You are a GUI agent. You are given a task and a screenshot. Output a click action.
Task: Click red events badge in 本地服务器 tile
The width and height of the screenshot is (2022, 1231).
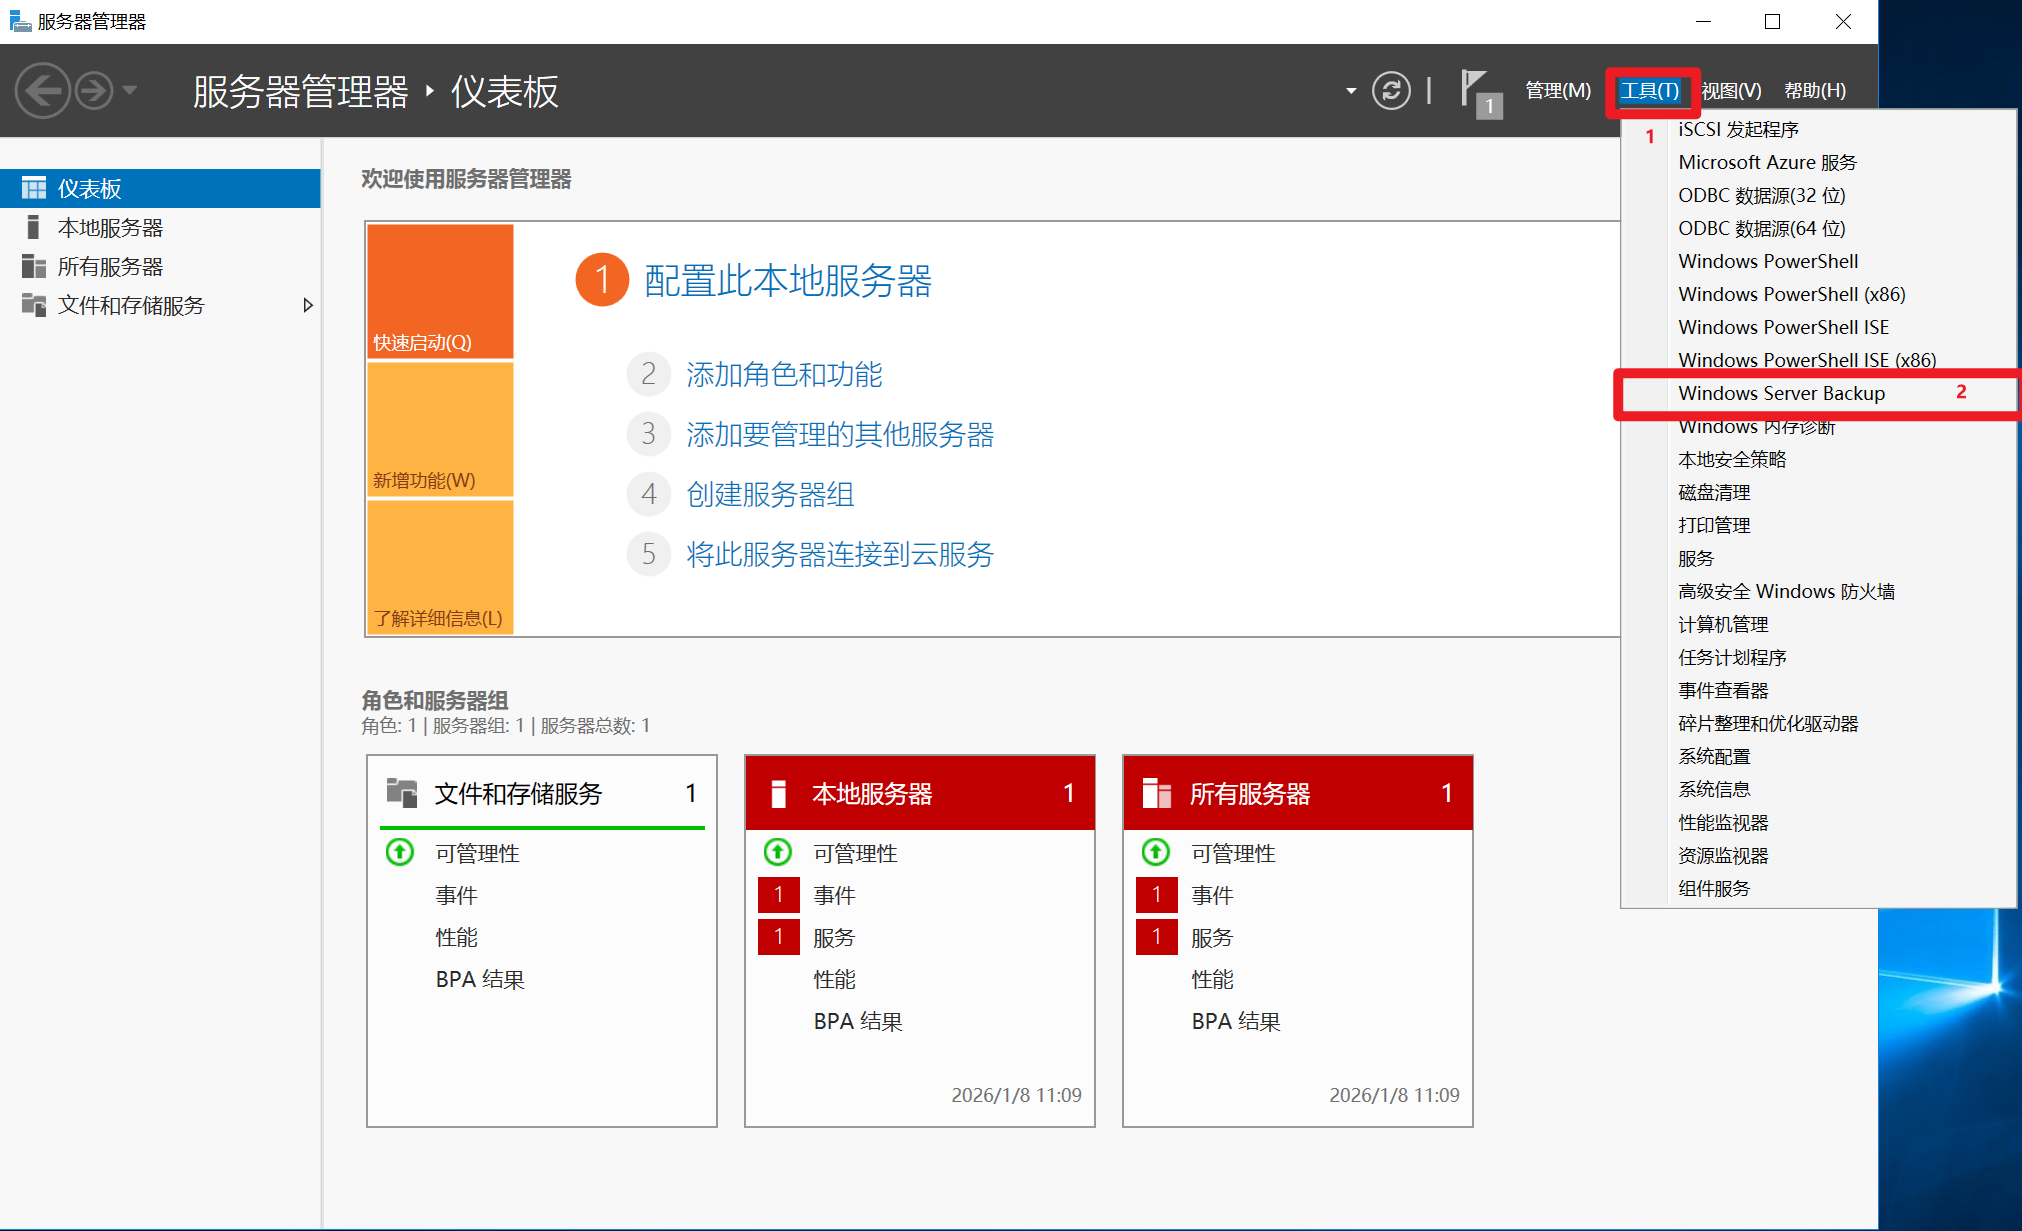(778, 895)
